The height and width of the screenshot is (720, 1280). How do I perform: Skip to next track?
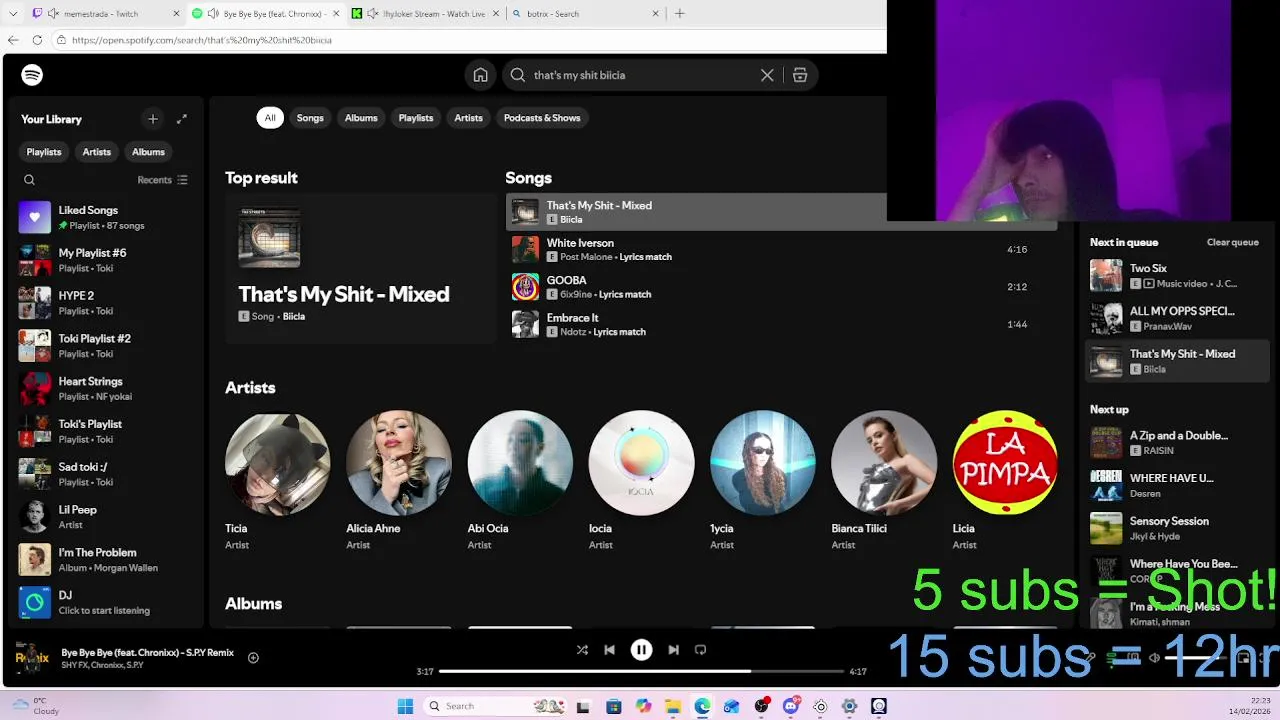[673, 650]
